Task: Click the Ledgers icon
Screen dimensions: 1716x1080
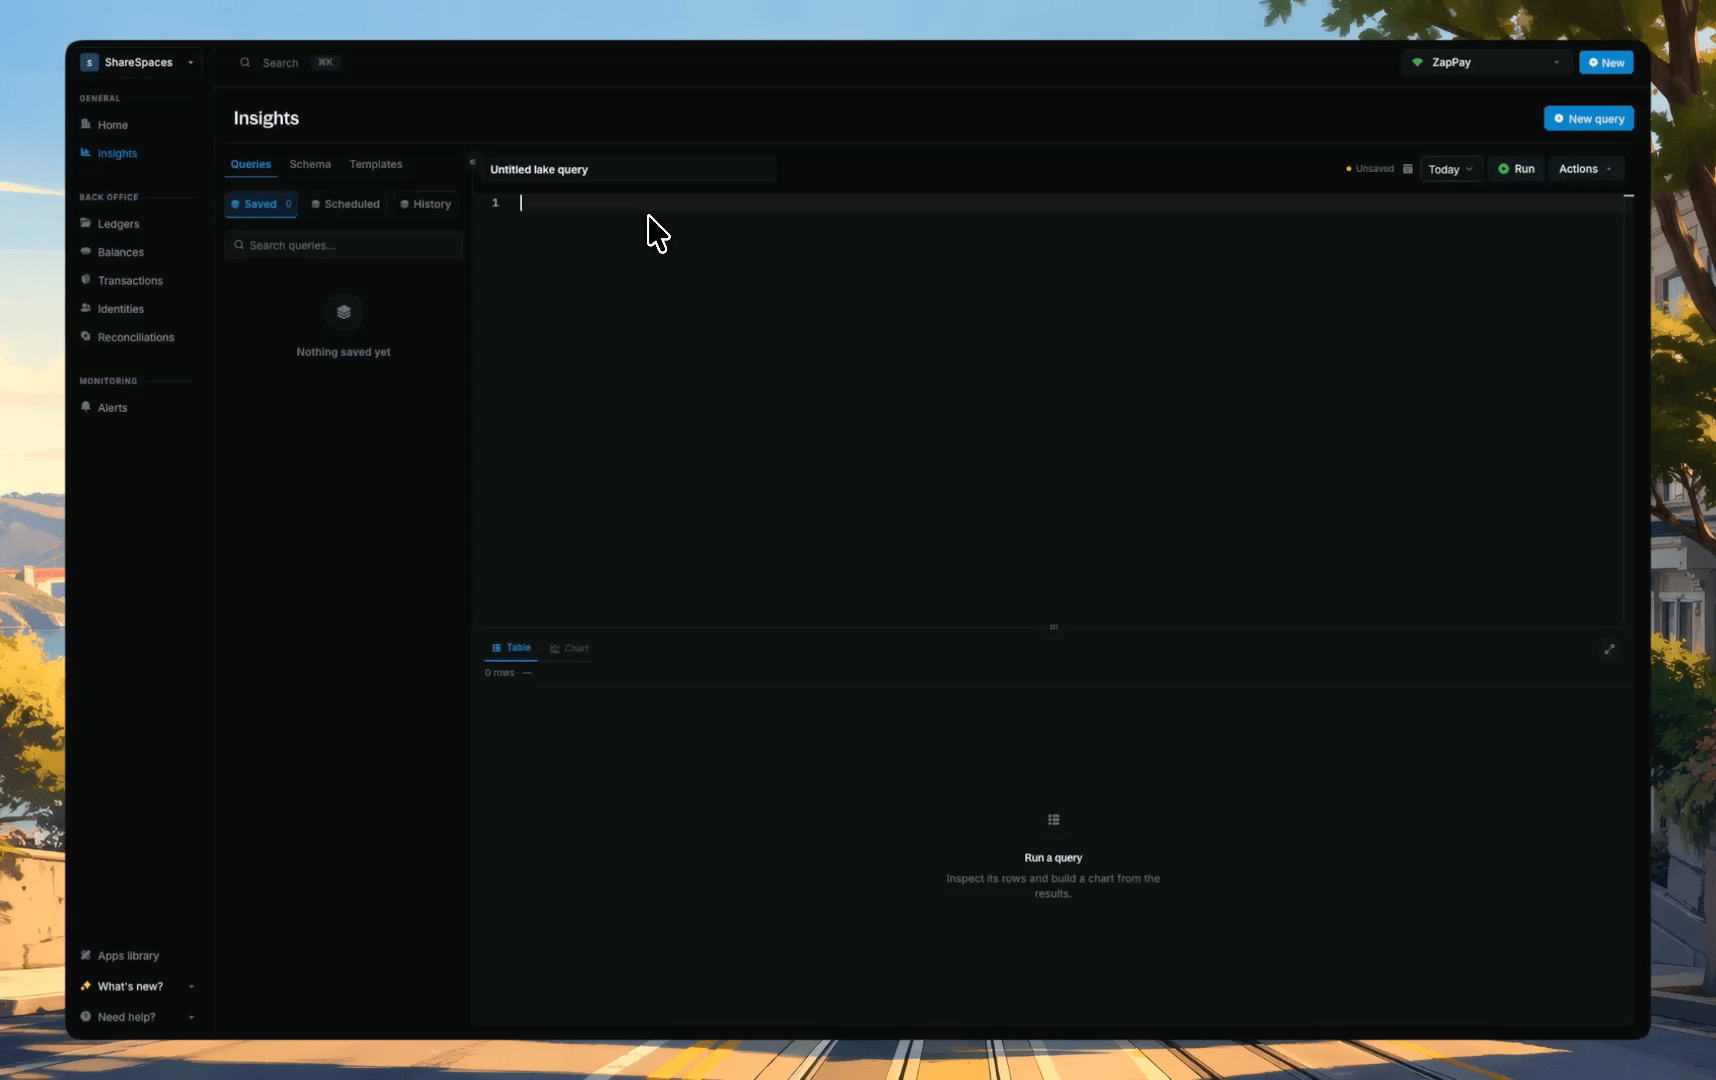Action: coord(86,223)
